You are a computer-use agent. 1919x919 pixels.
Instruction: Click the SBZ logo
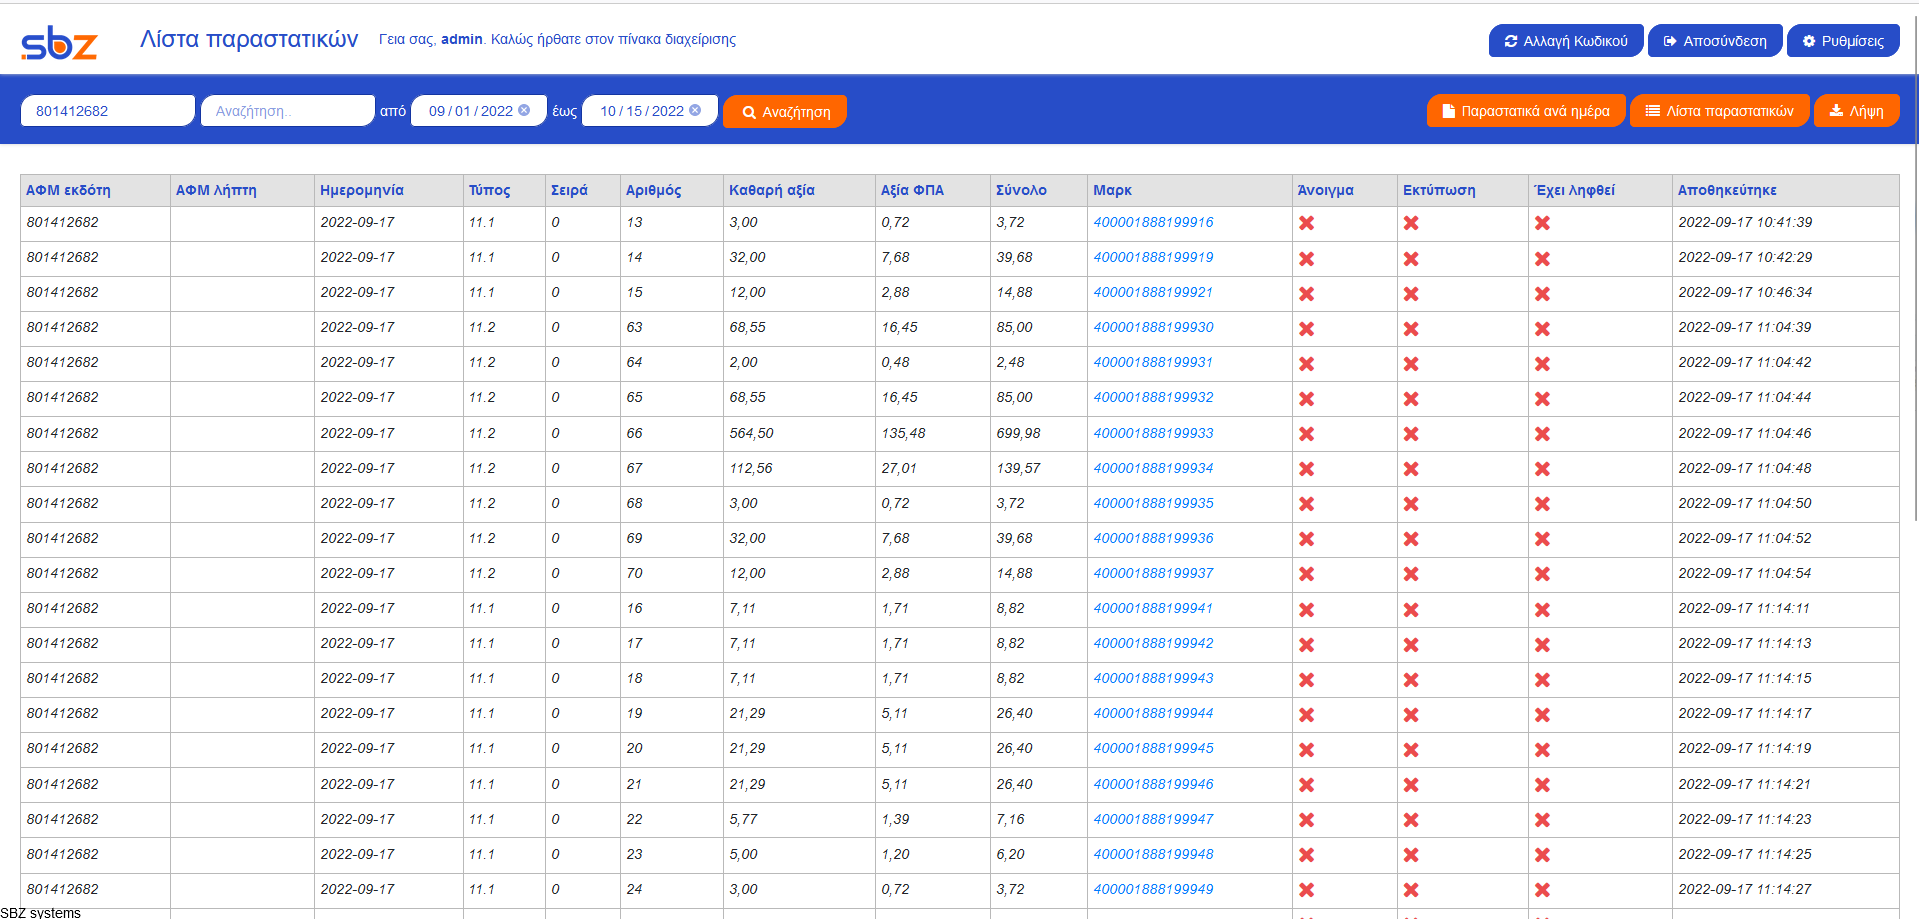tap(59, 40)
